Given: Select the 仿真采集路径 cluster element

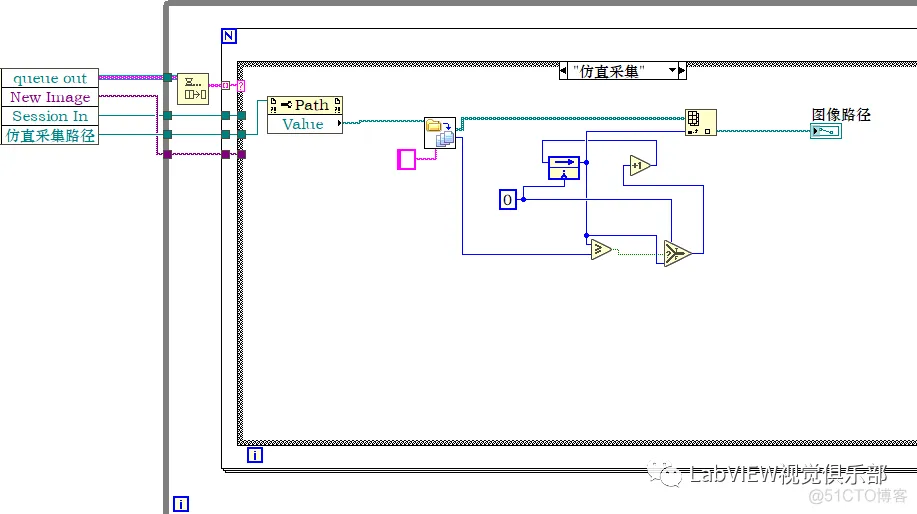Looking at the screenshot, I should pyautogui.click(x=50, y=135).
